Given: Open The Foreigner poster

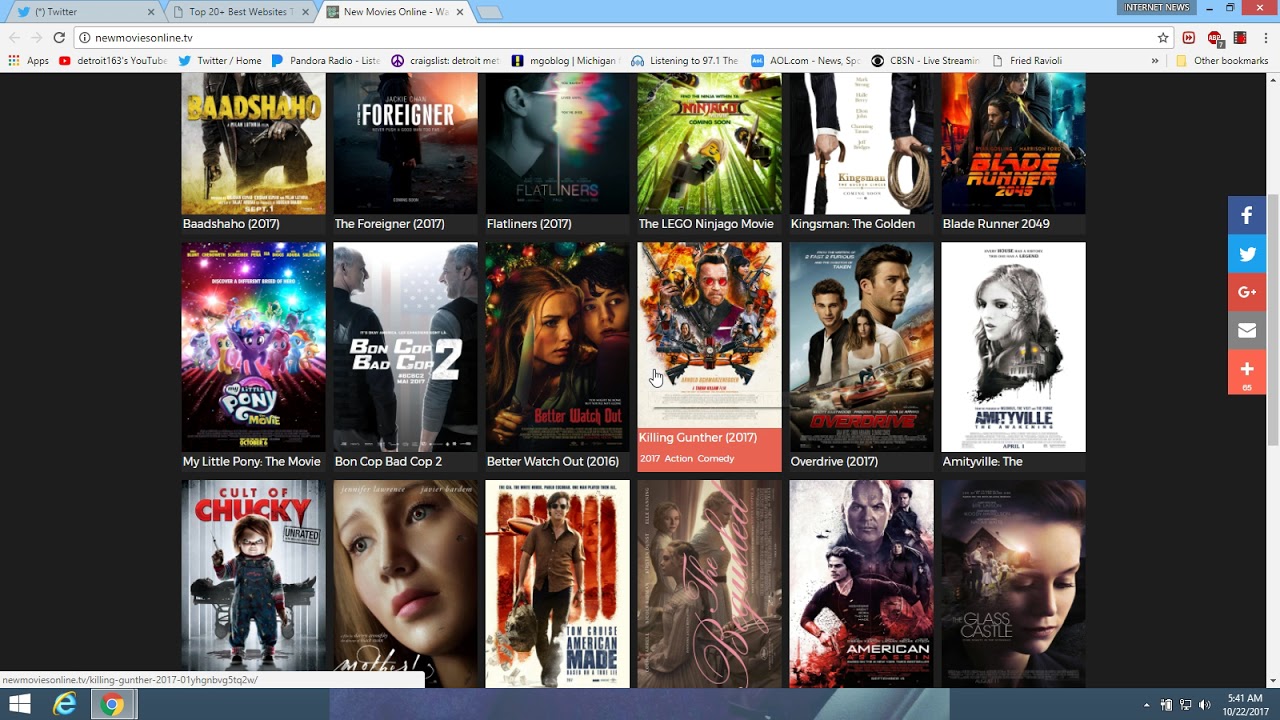Looking at the screenshot, I should pyautogui.click(x=405, y=143).
